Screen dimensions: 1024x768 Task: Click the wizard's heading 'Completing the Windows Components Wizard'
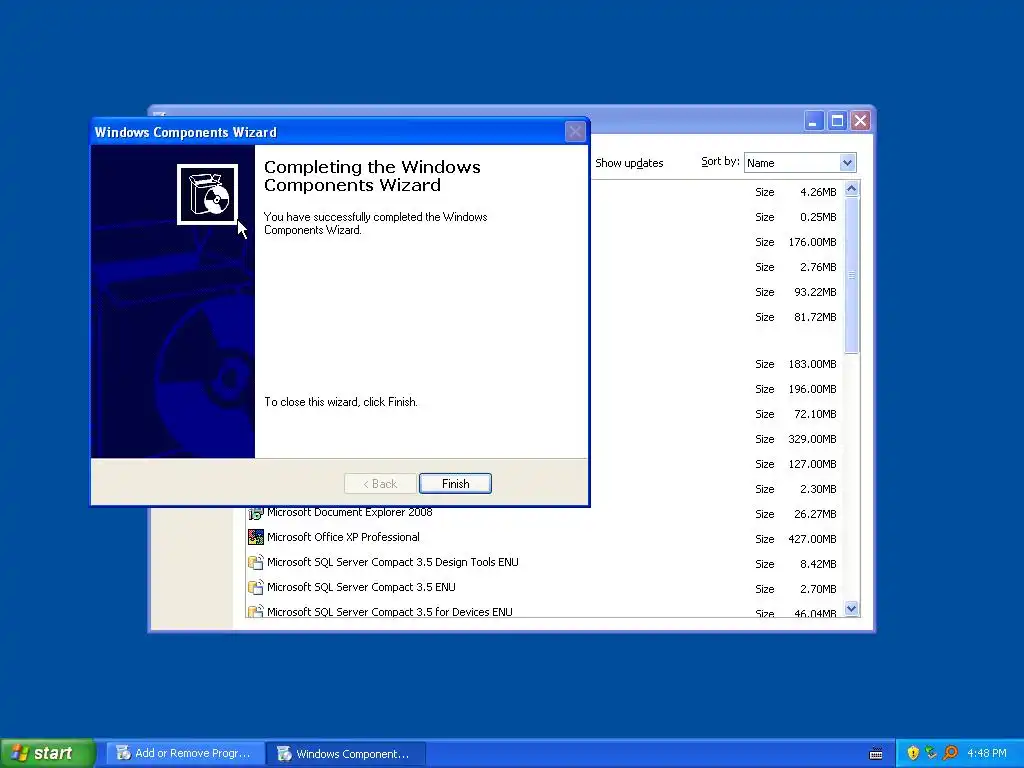[x=372, y=176]
